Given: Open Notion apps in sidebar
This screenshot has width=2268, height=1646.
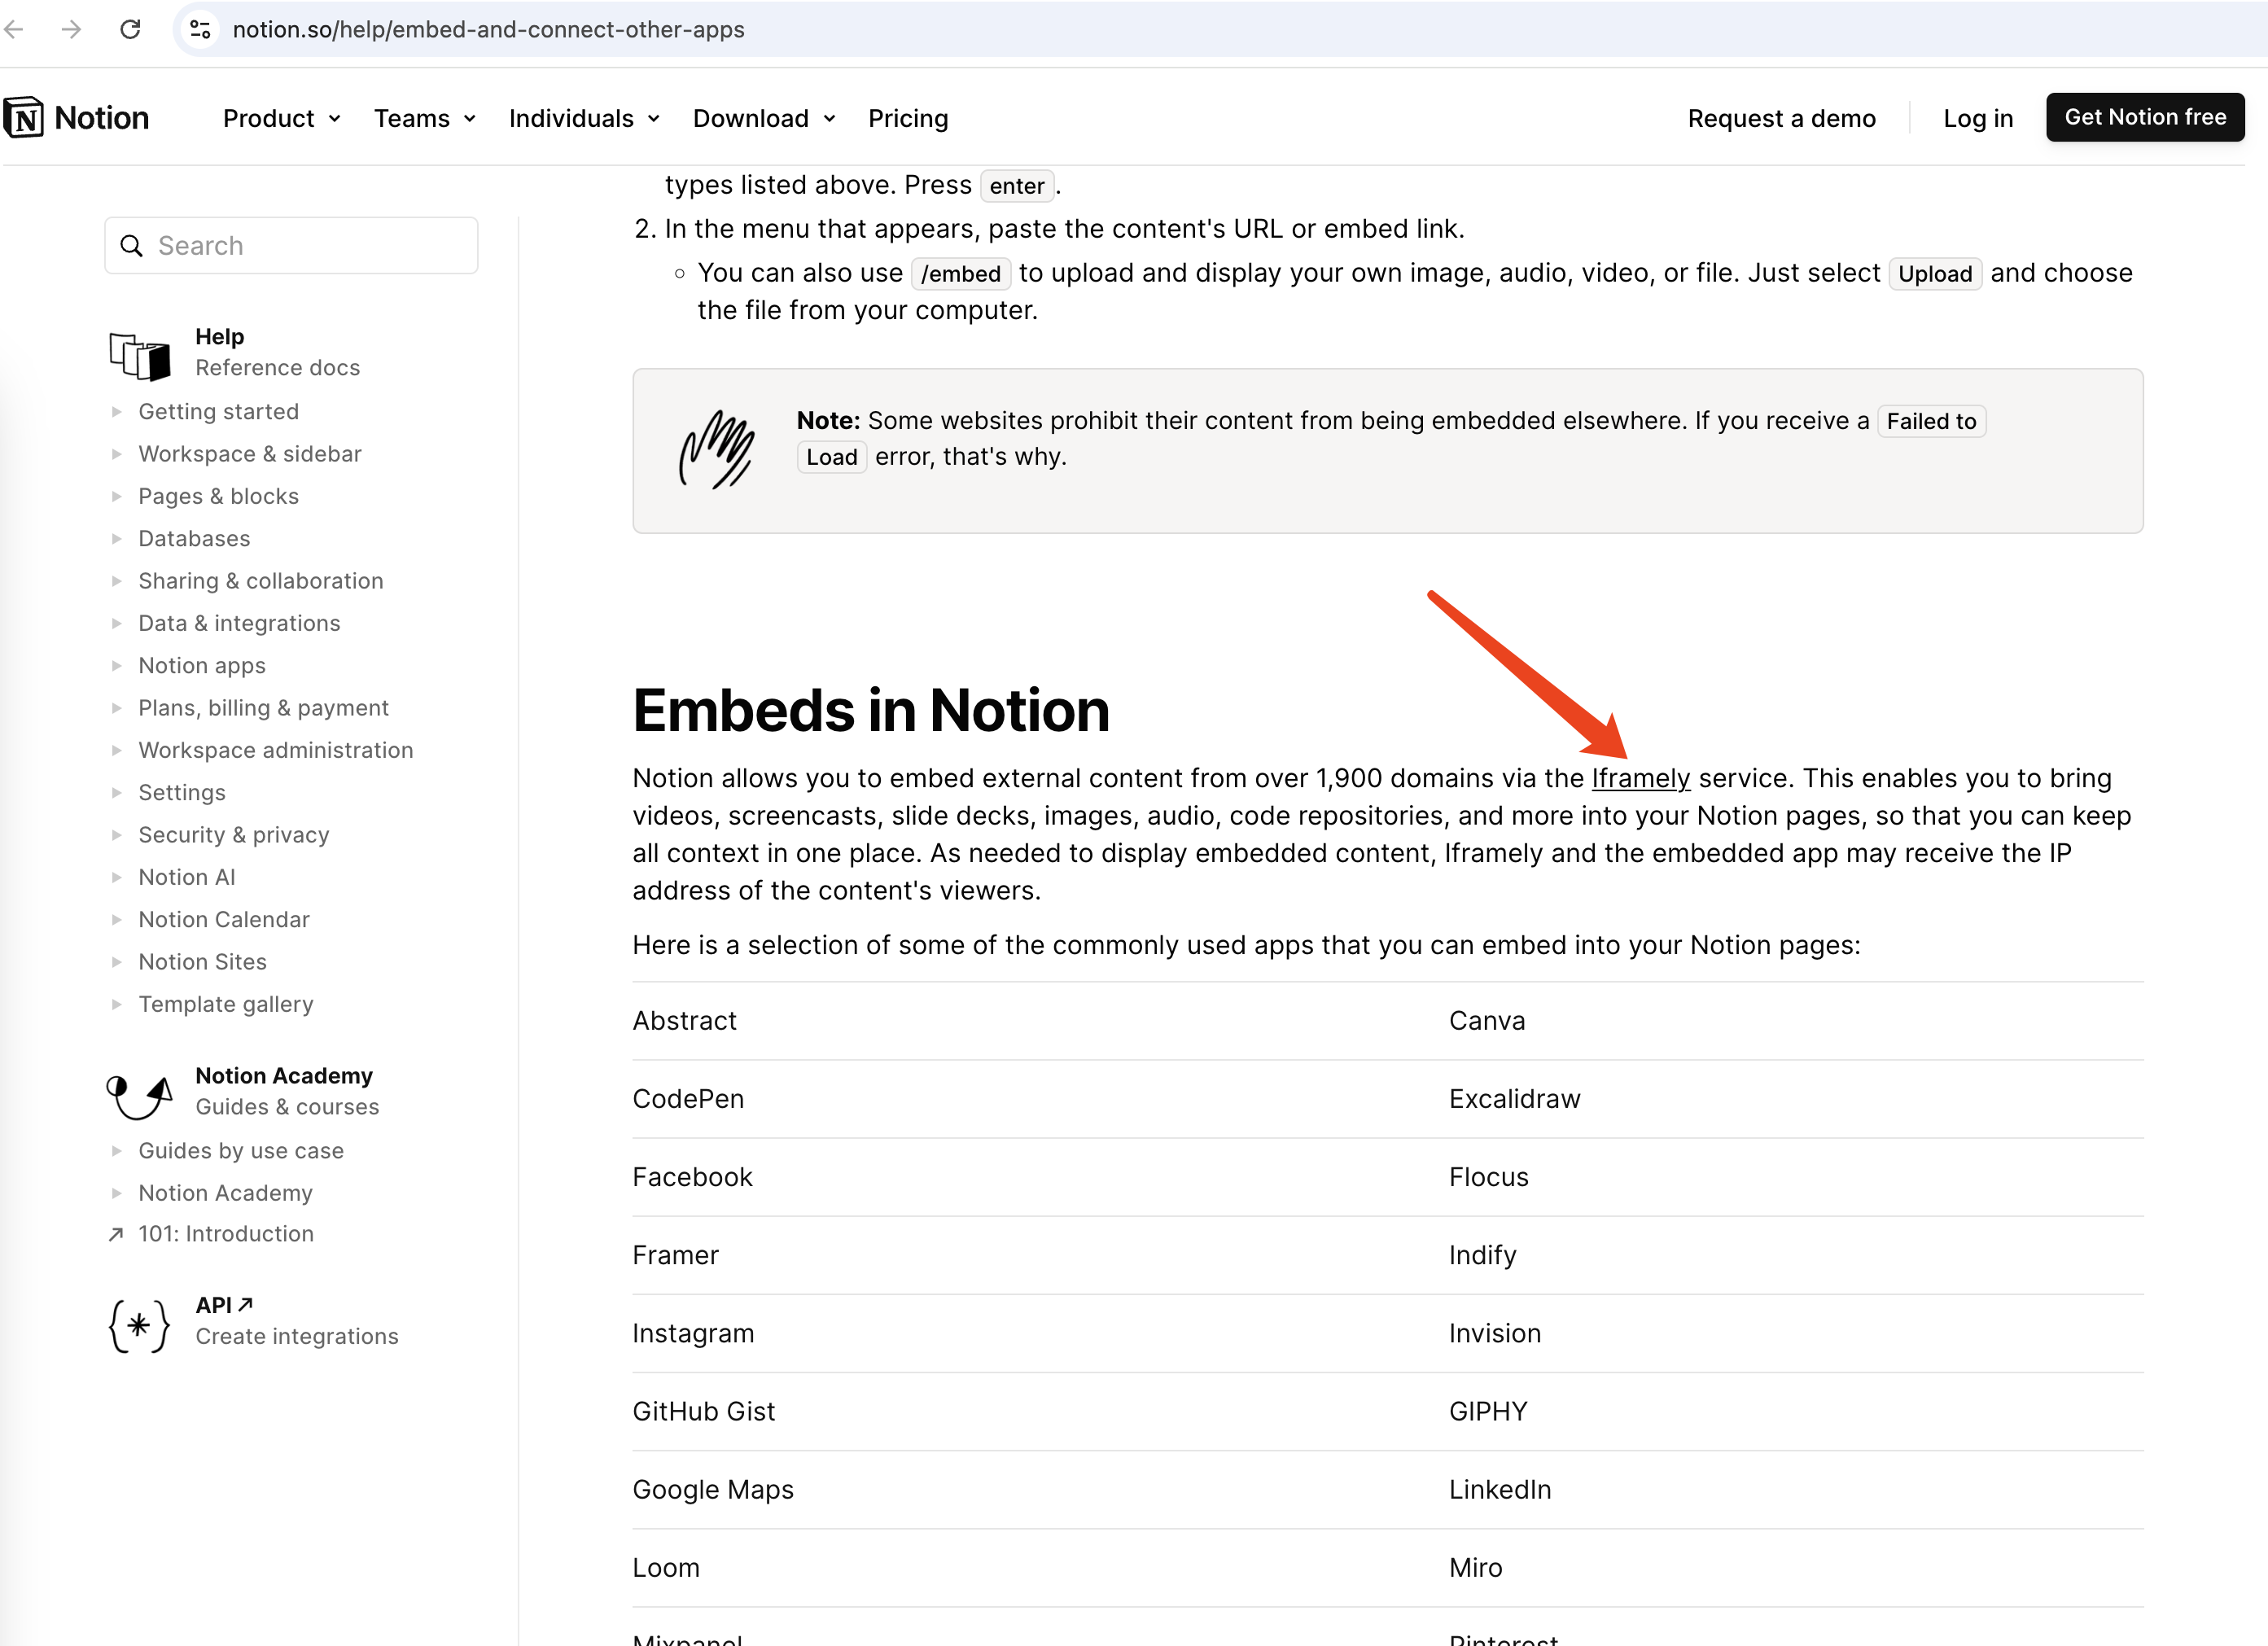Looking at the screenshot, I should (x=202, y=665).
